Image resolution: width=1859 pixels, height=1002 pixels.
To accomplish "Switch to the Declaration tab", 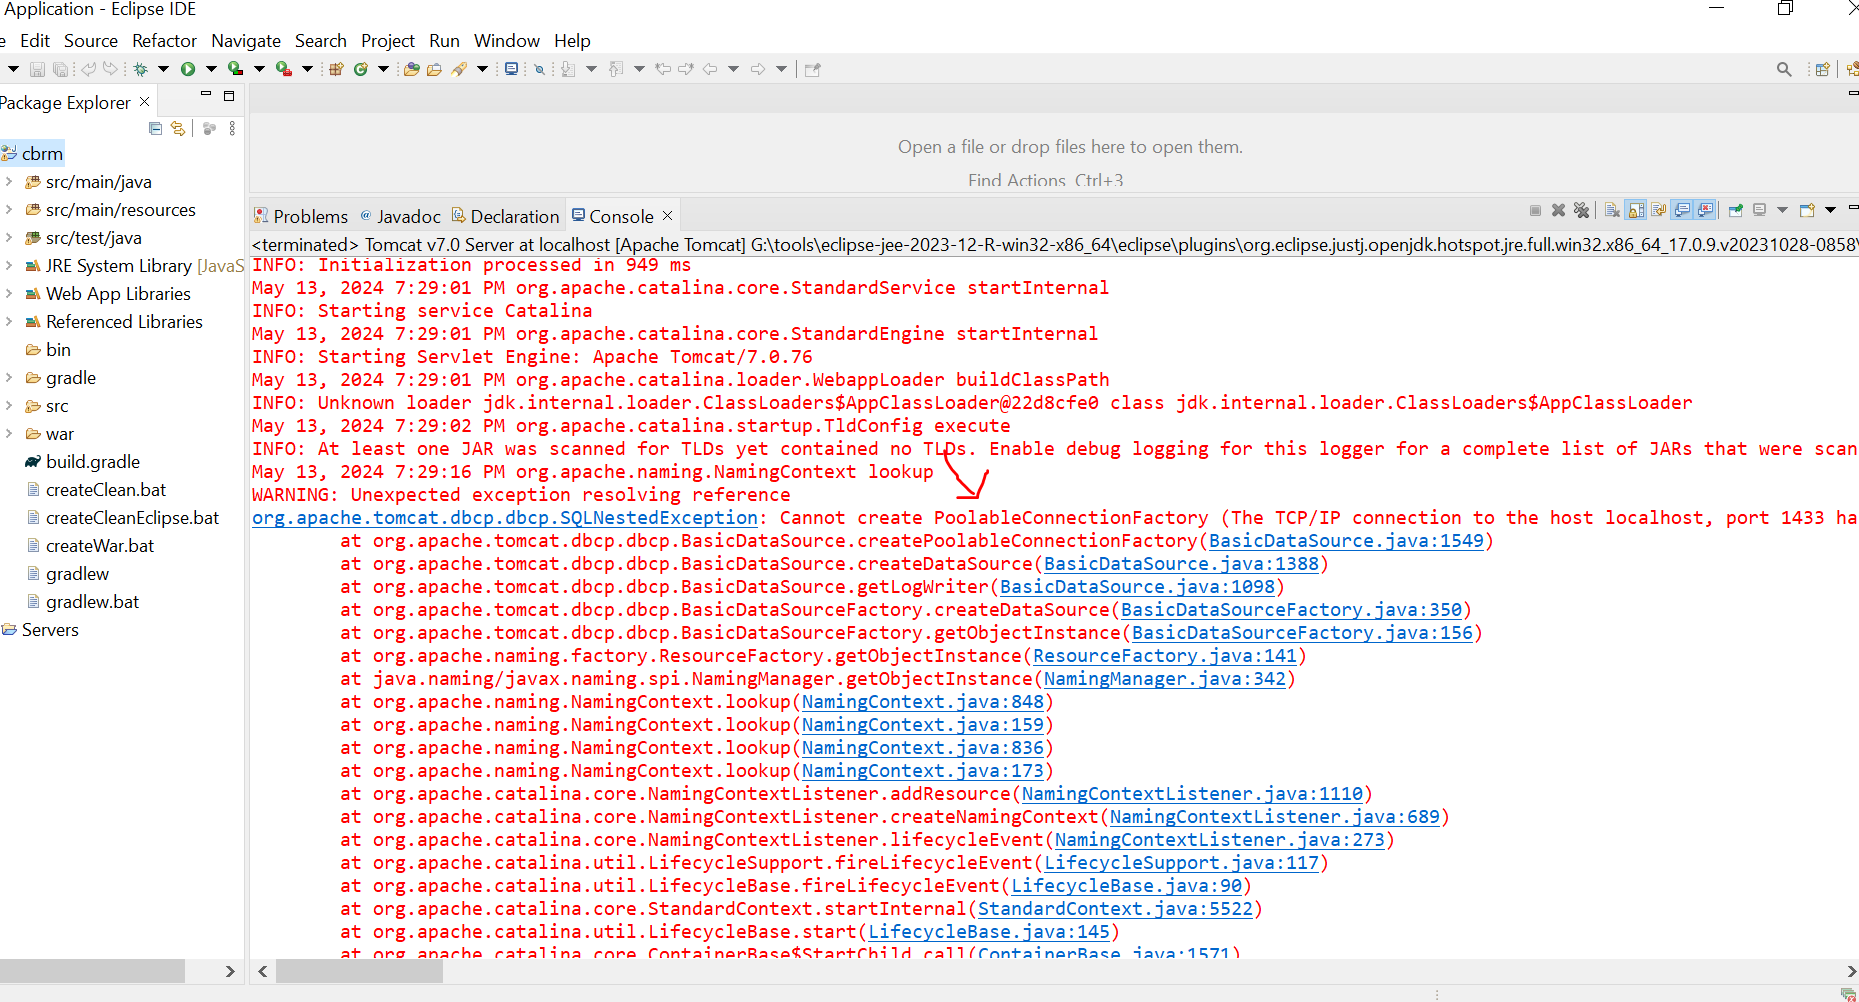I will tap(505, 216).
